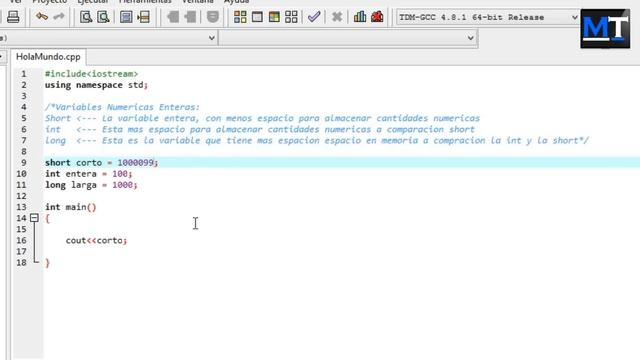Rebuild all with the grey squares icon

291,17
